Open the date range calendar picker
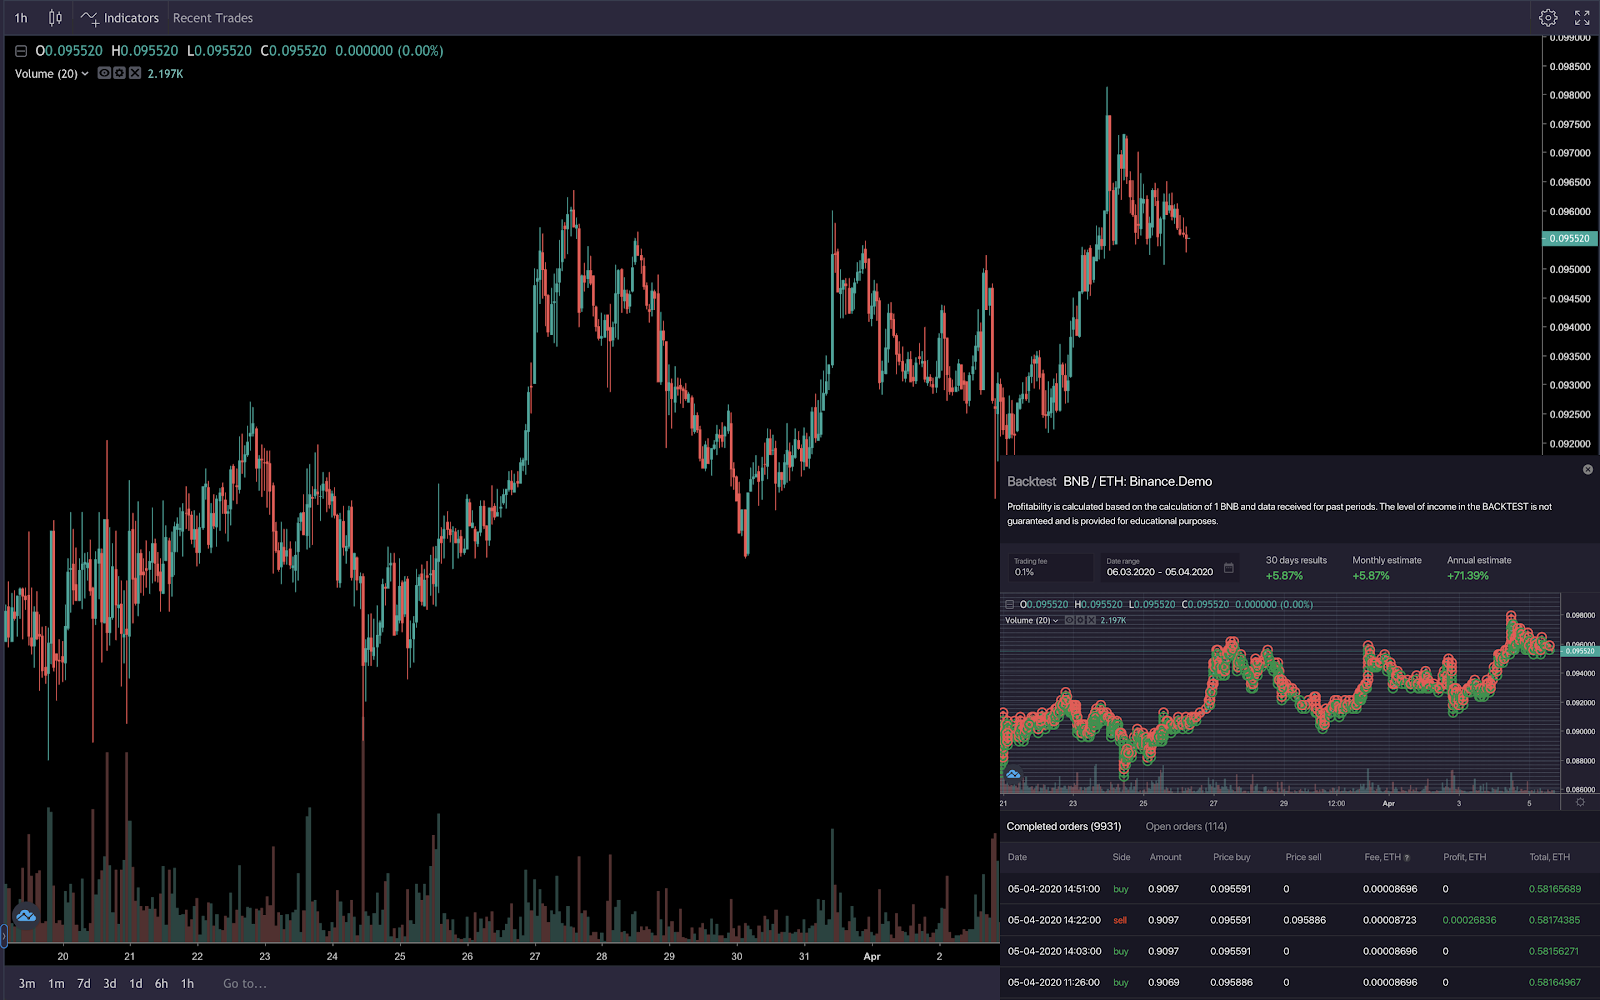 (x=1229, y=568)
